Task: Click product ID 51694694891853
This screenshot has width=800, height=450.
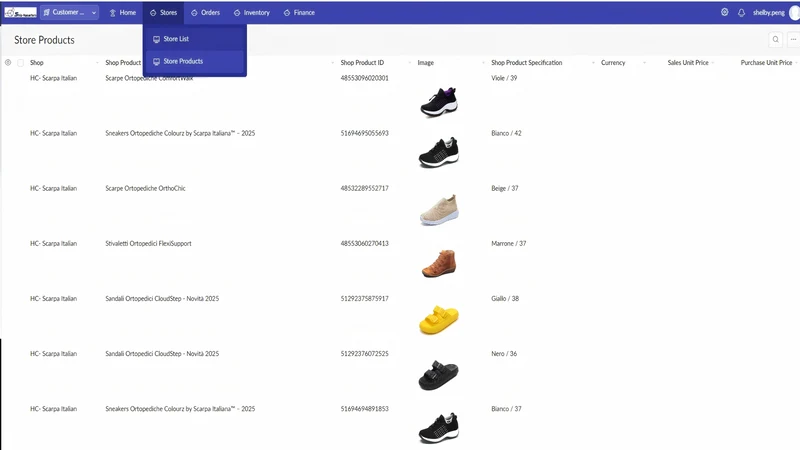Action: pos(364,409)
